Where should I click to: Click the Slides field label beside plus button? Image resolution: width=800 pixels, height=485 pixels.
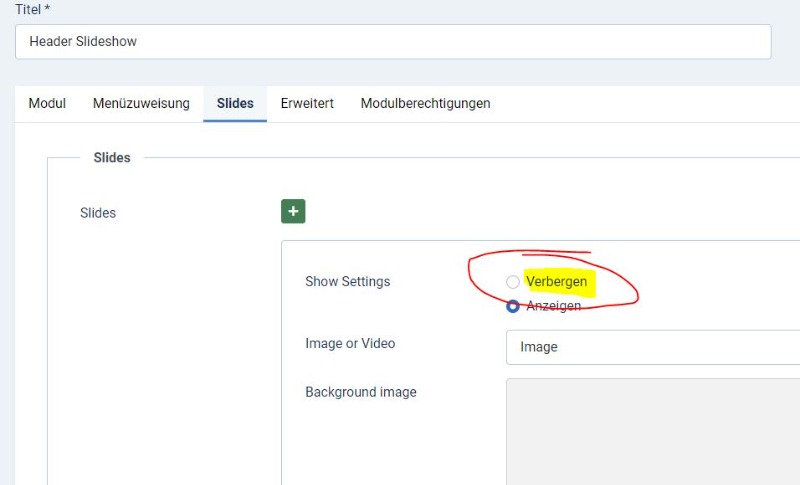coord(98,213)
